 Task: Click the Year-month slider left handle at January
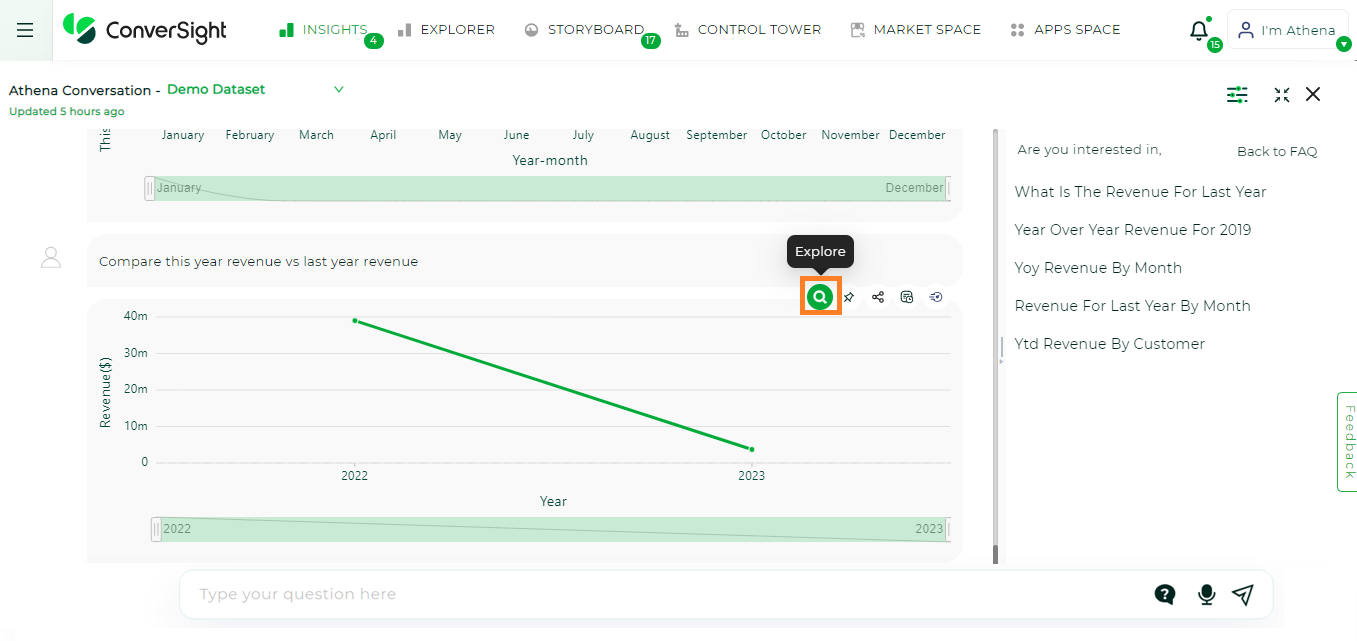tap(150, 188)
